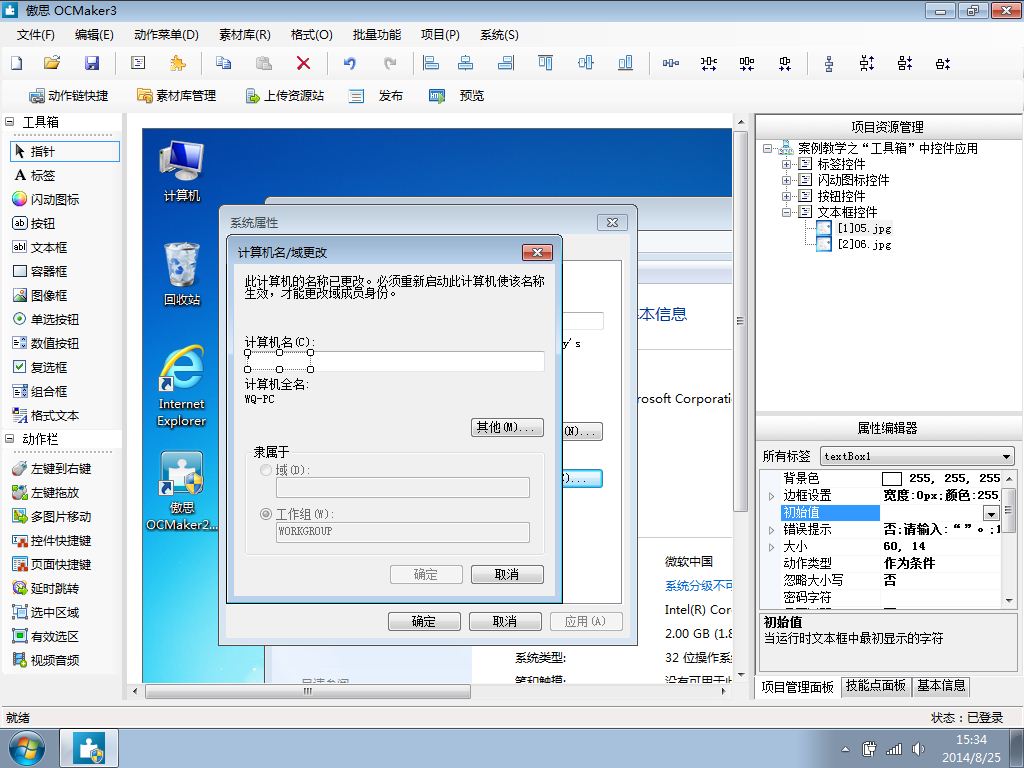Switch to the 技能点面板 tab

pos(876,686)
